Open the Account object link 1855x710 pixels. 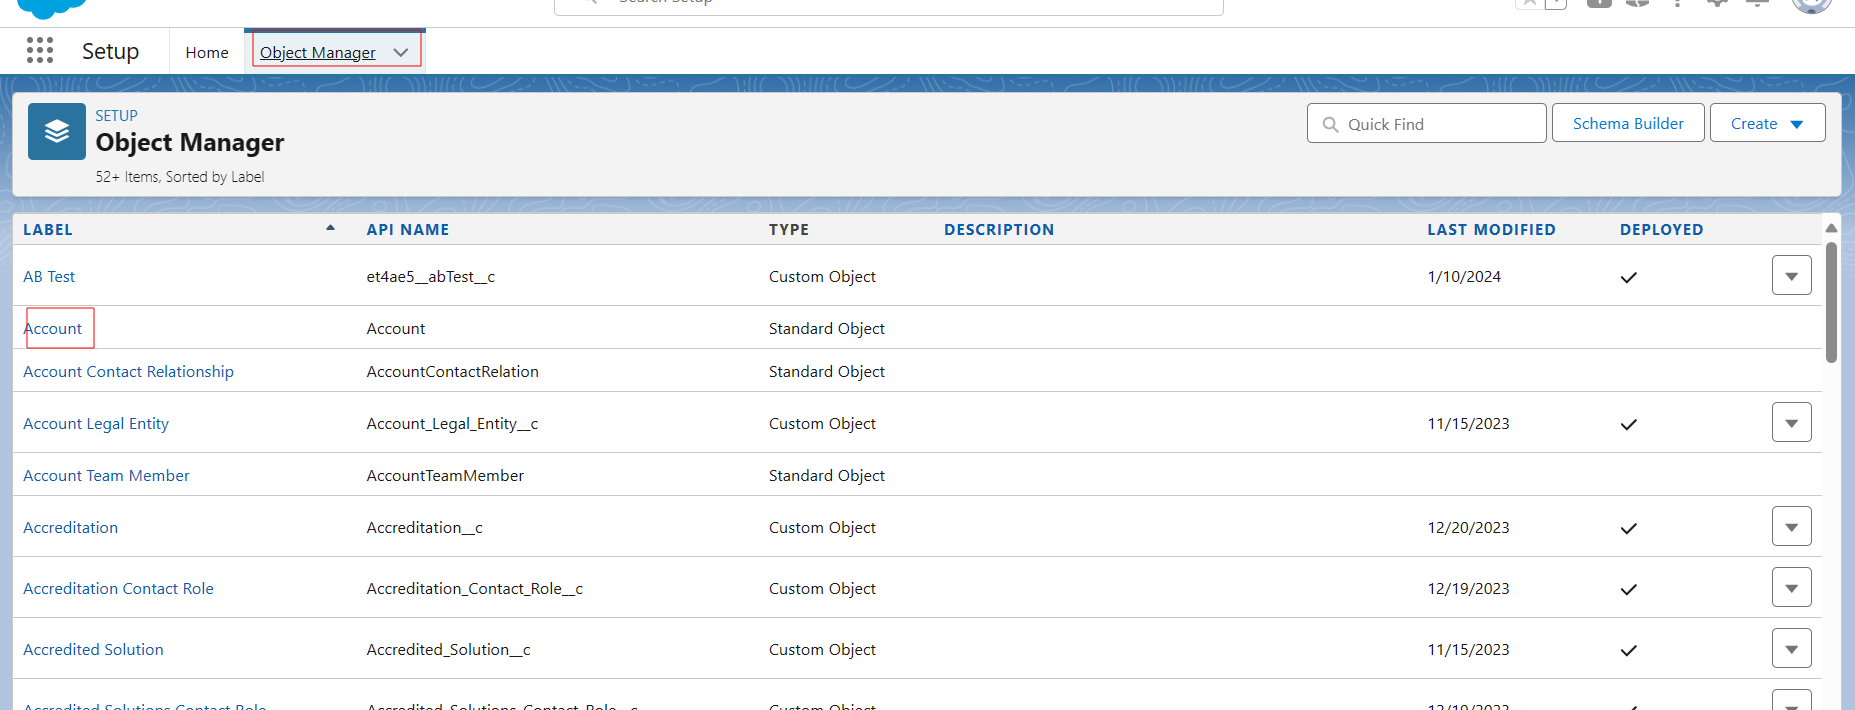tap(53, 328)
